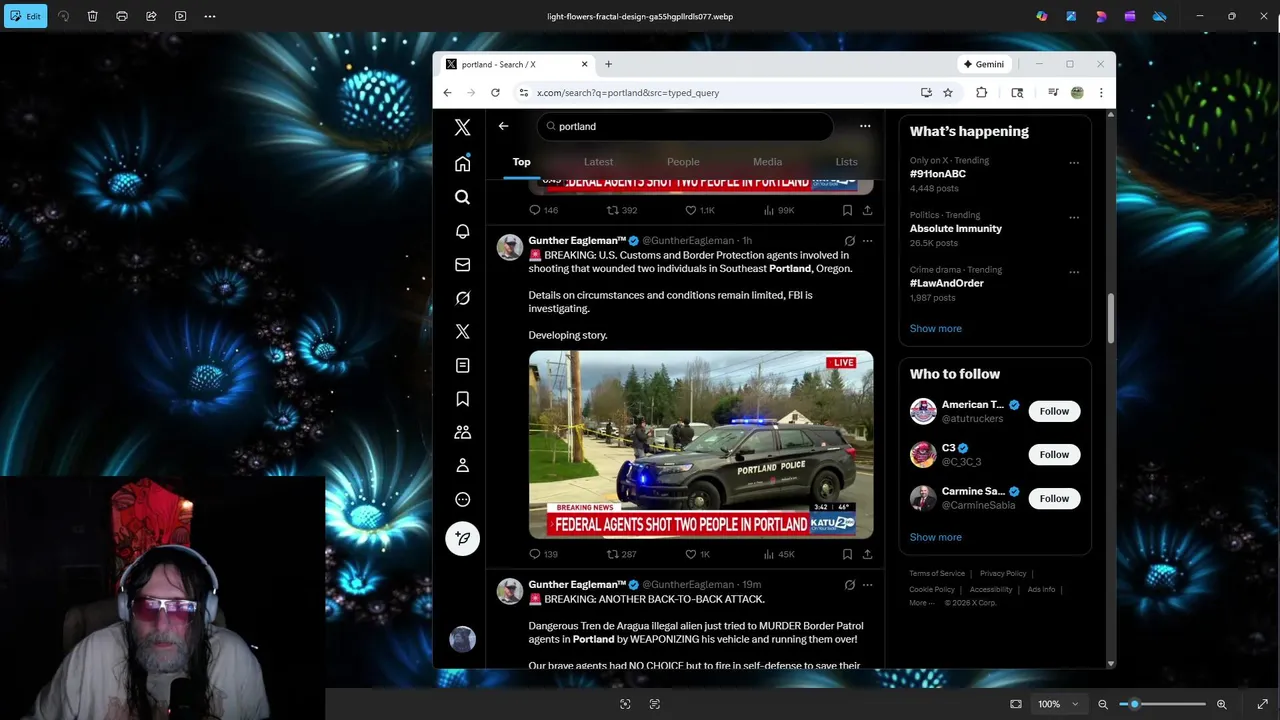1280x720 pixels.
Task: Reload the page in Chrome
Action: [495, 93]
